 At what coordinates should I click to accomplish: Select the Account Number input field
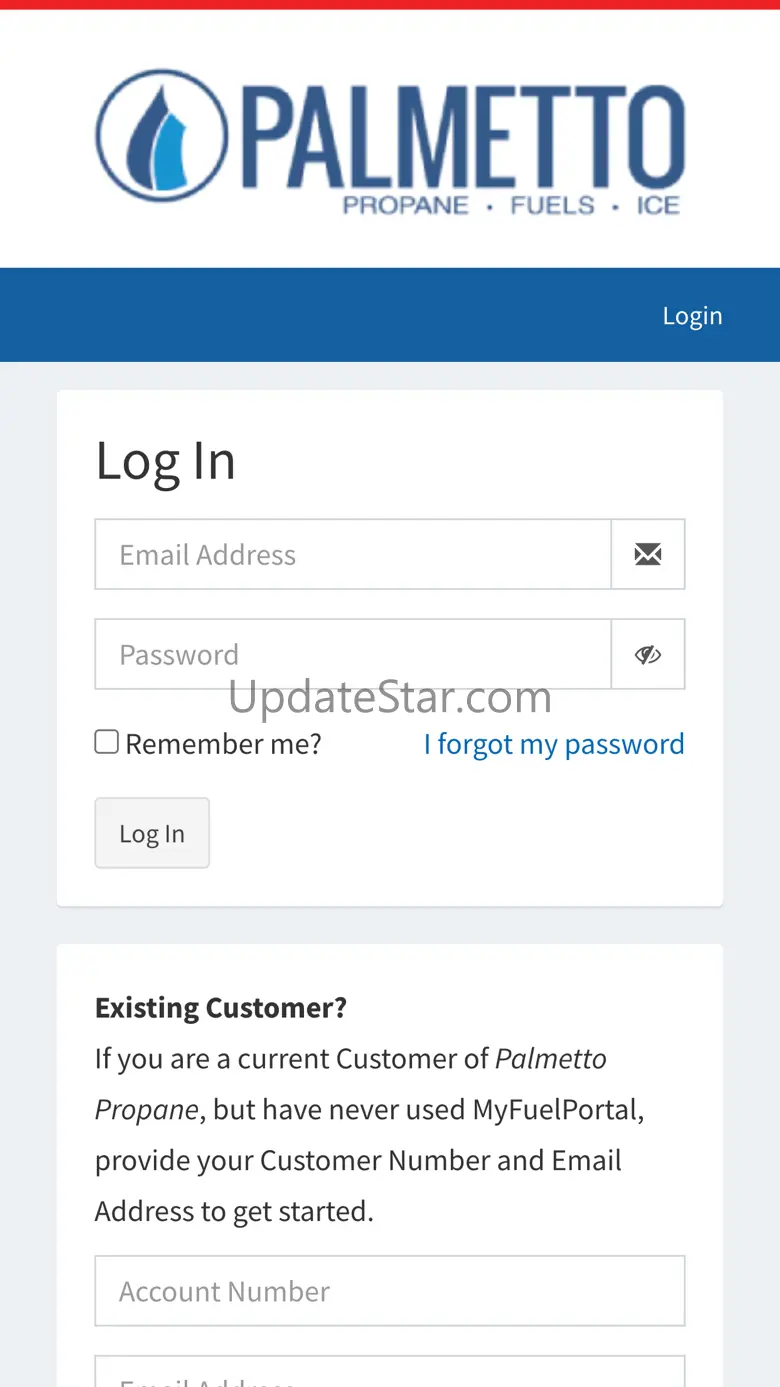[x=390, y=1291]
